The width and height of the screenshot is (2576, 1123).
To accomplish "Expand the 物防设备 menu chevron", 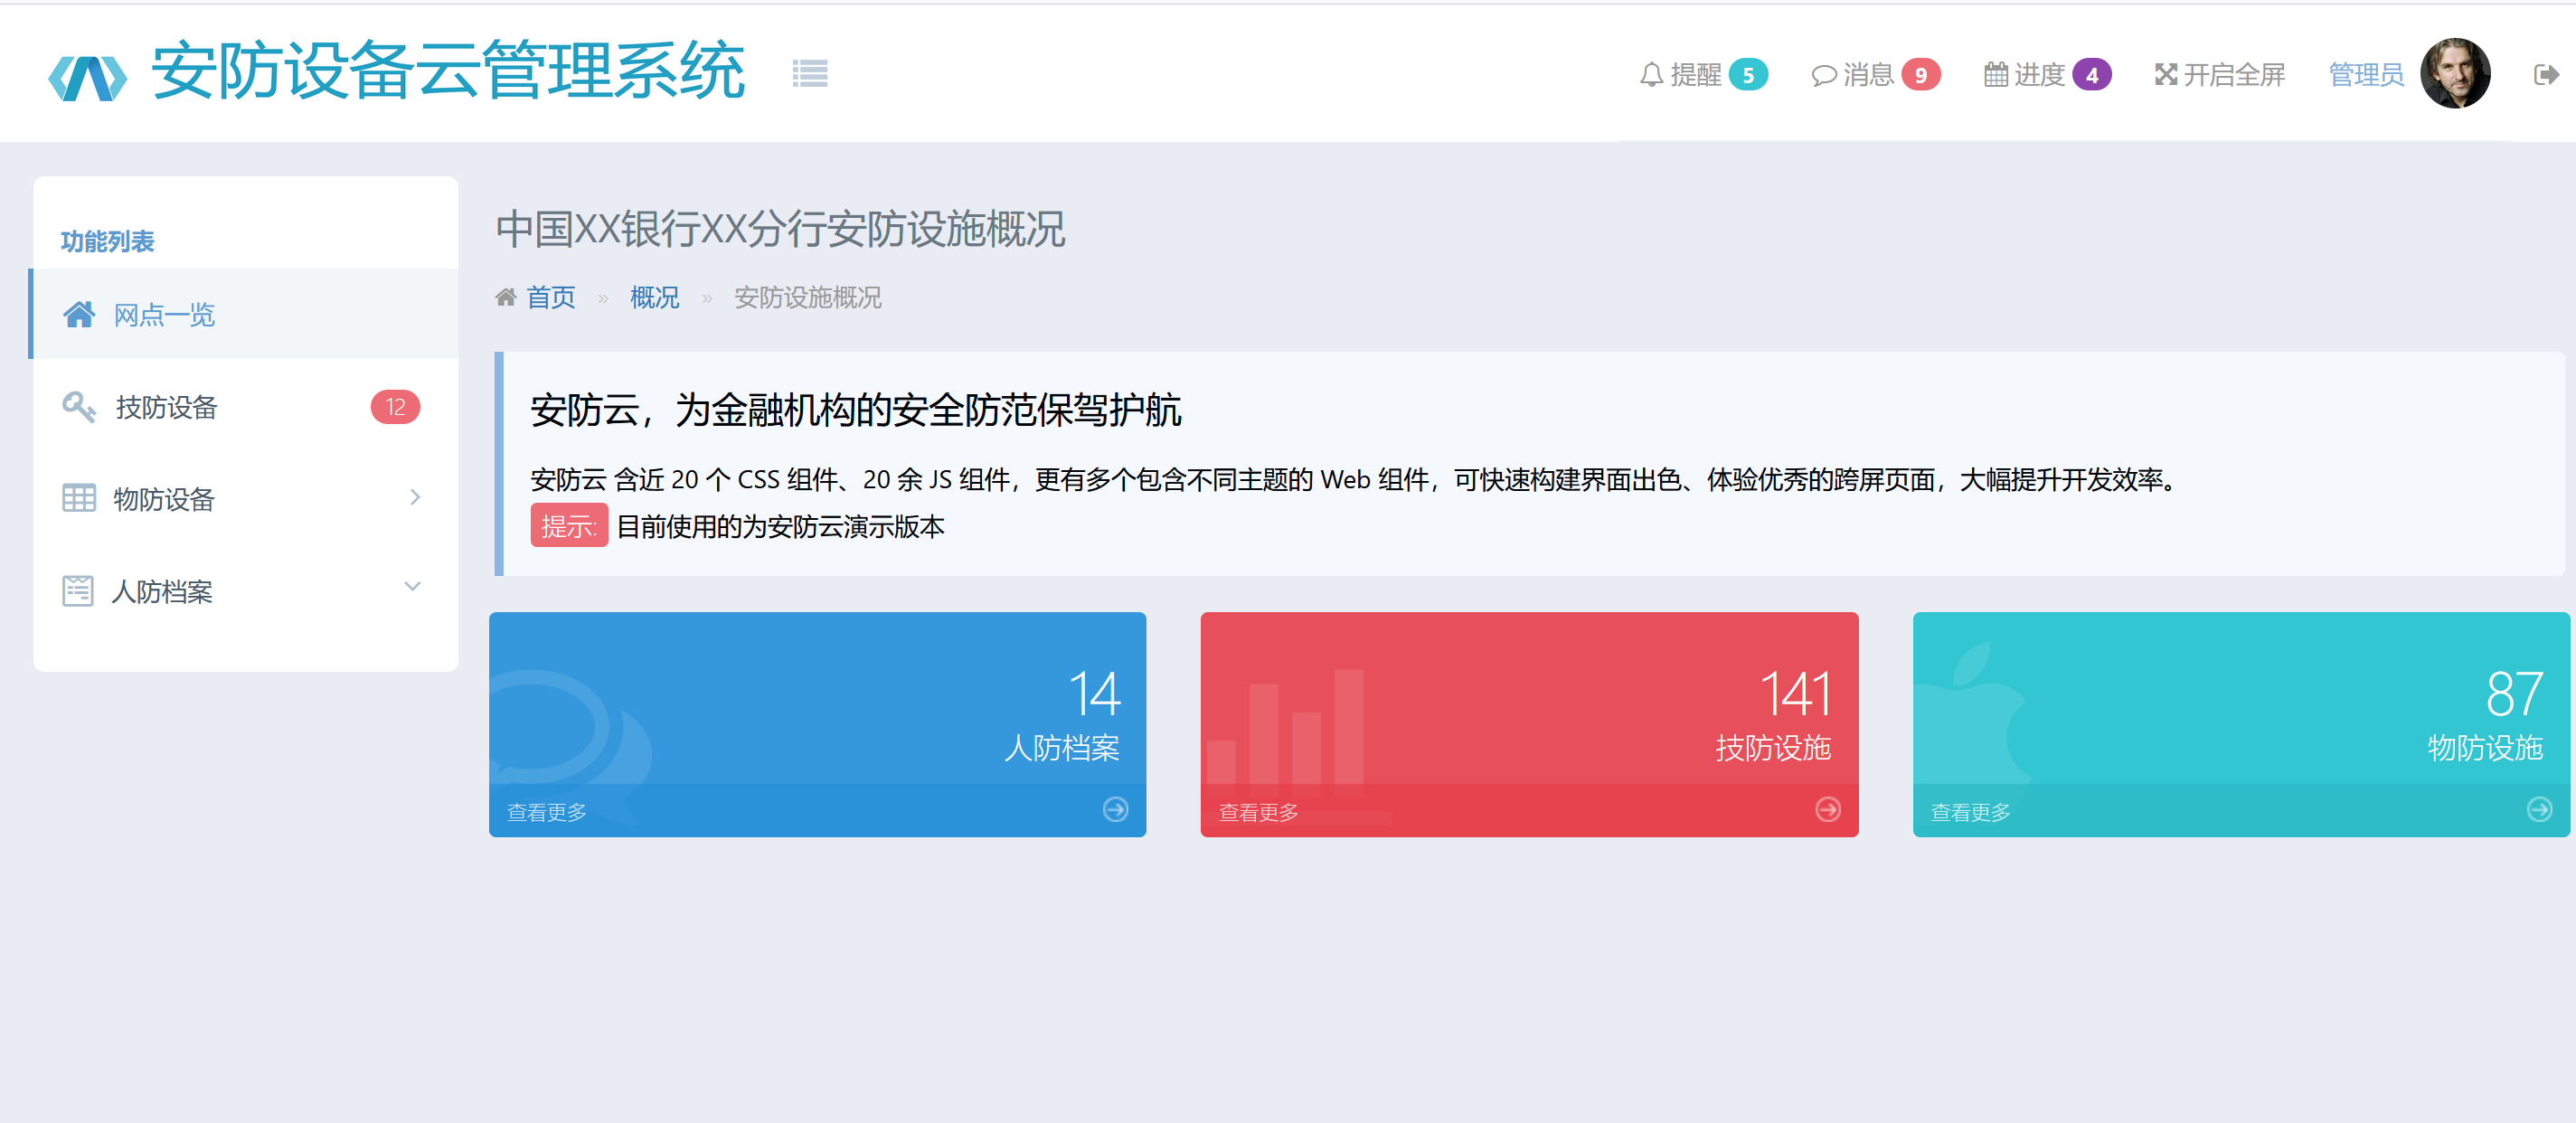I will point(414,497).
